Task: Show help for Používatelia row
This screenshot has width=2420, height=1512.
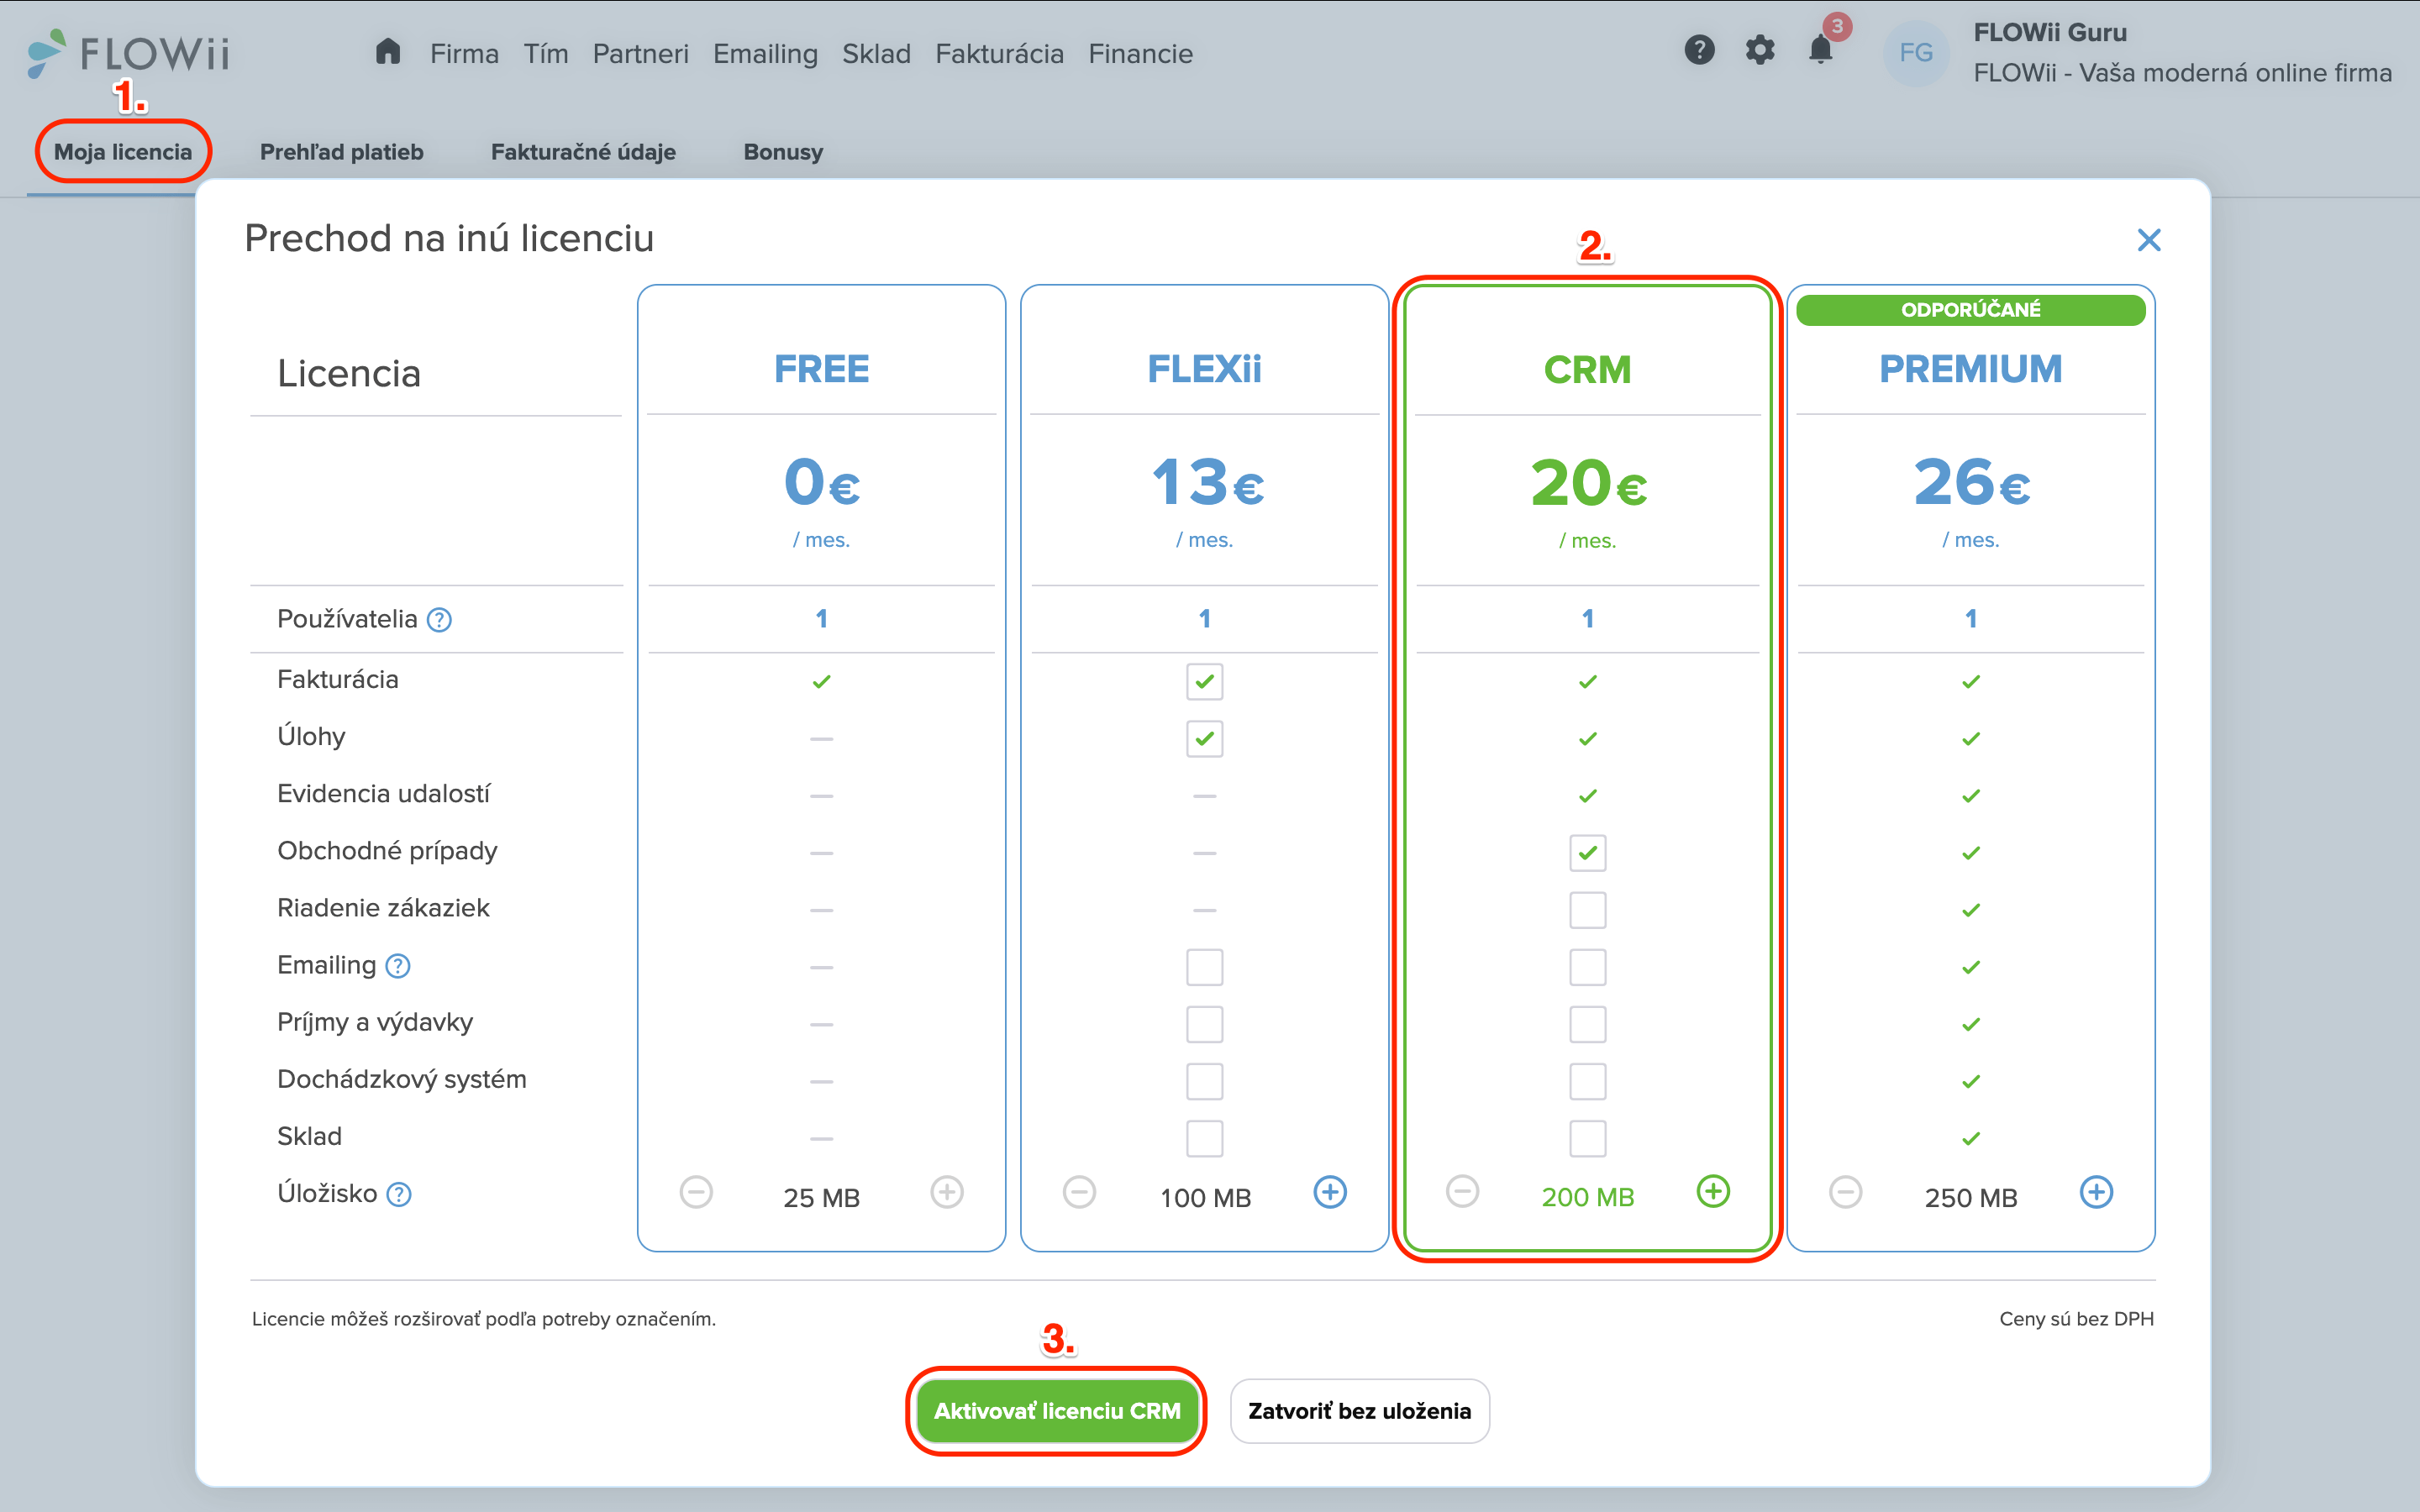Action: [x=439, y=620]
